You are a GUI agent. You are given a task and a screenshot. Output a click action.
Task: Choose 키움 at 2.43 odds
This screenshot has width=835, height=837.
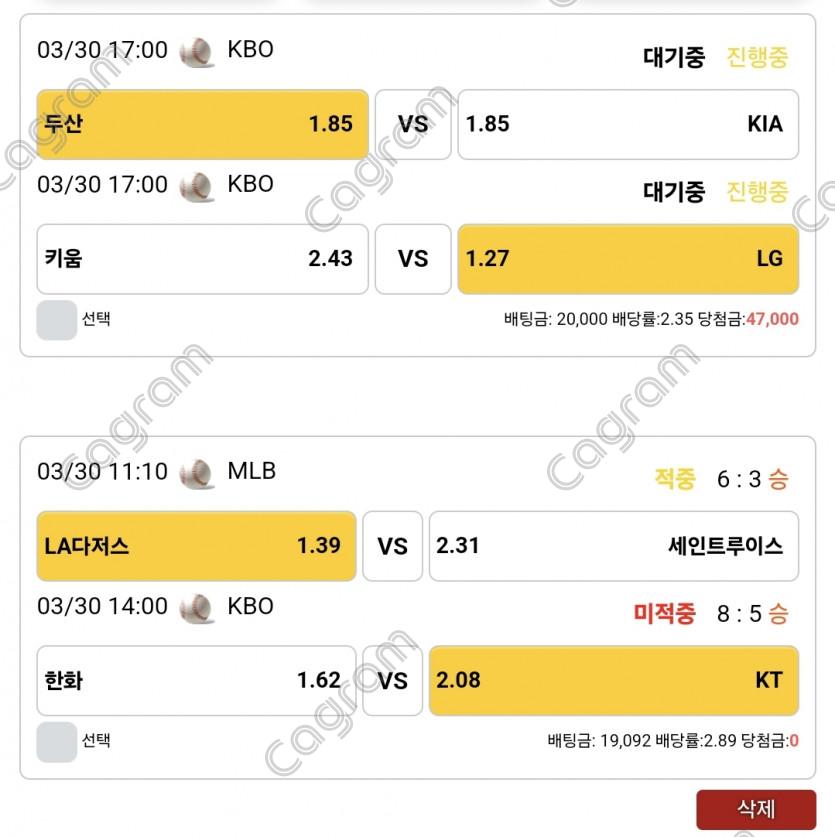coord(202,258)
